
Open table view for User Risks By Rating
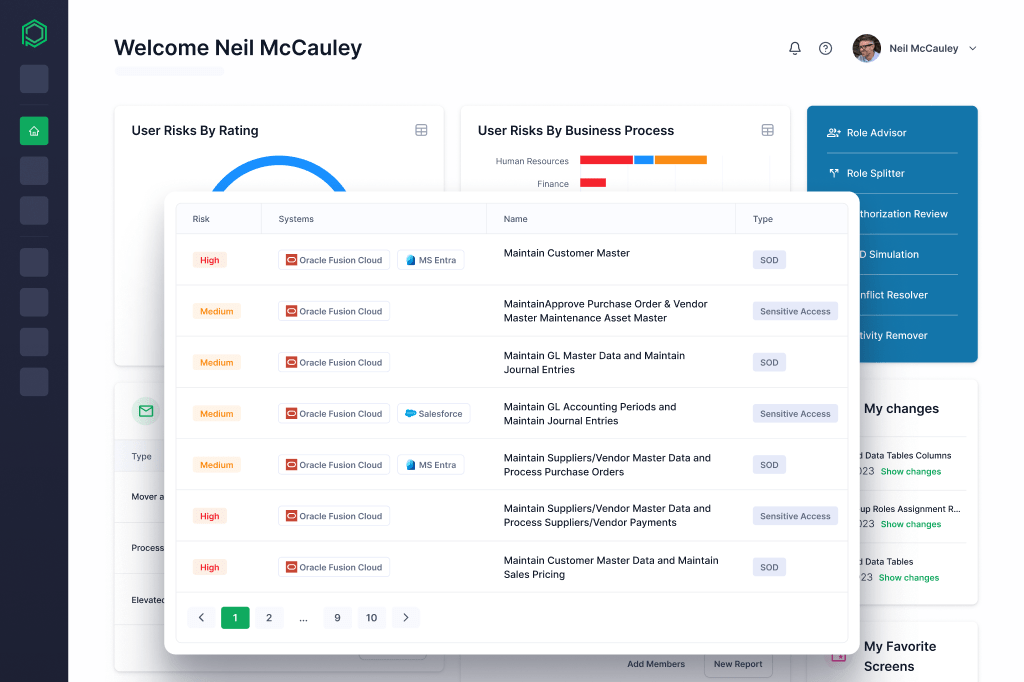click(x=421, y=130)
